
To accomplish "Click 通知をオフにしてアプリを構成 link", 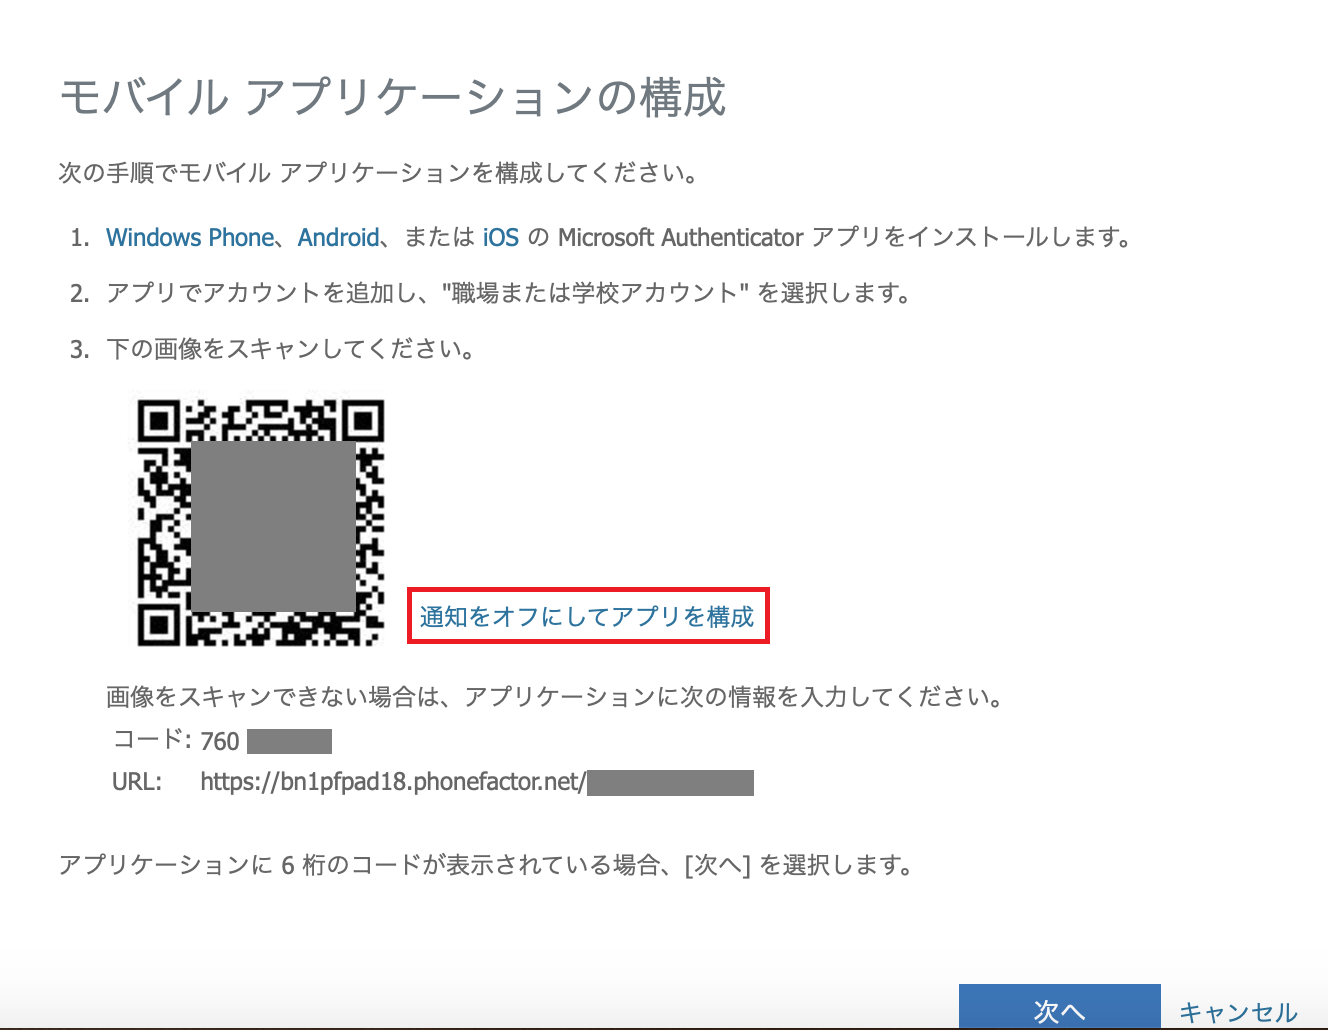I will coord(587,616).
